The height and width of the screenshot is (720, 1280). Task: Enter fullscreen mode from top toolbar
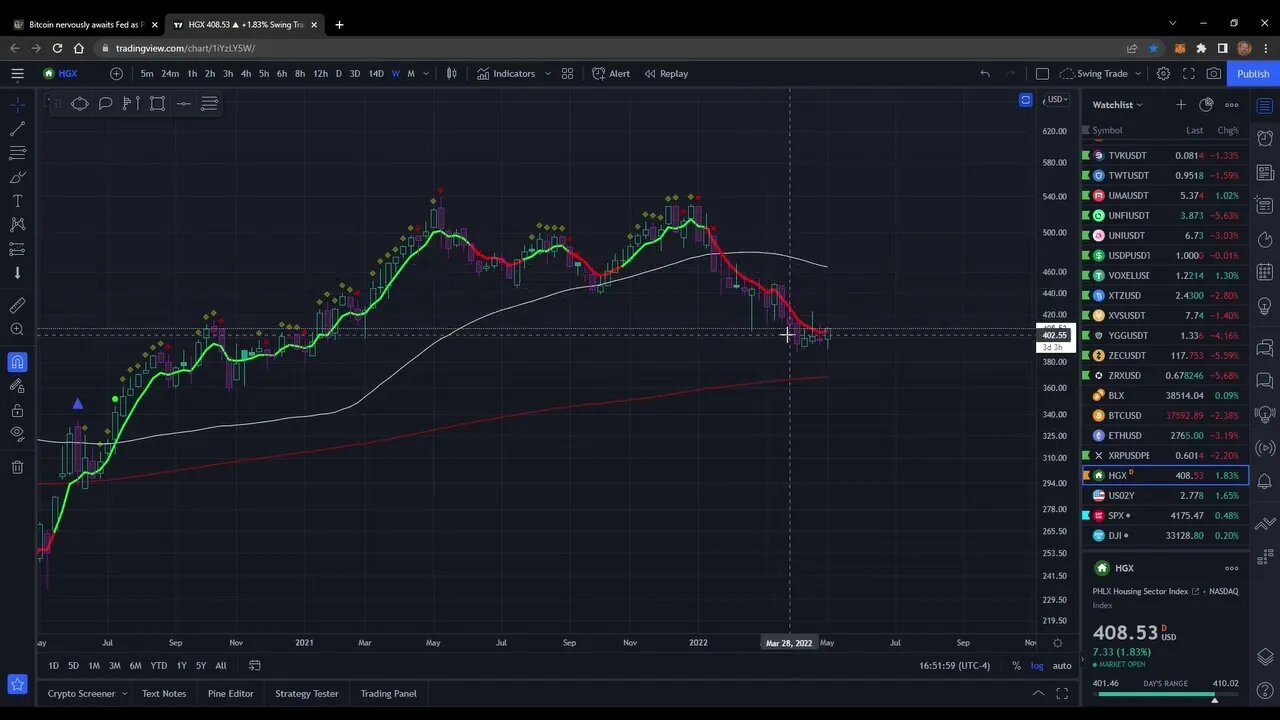click(x=1188, y=73)
